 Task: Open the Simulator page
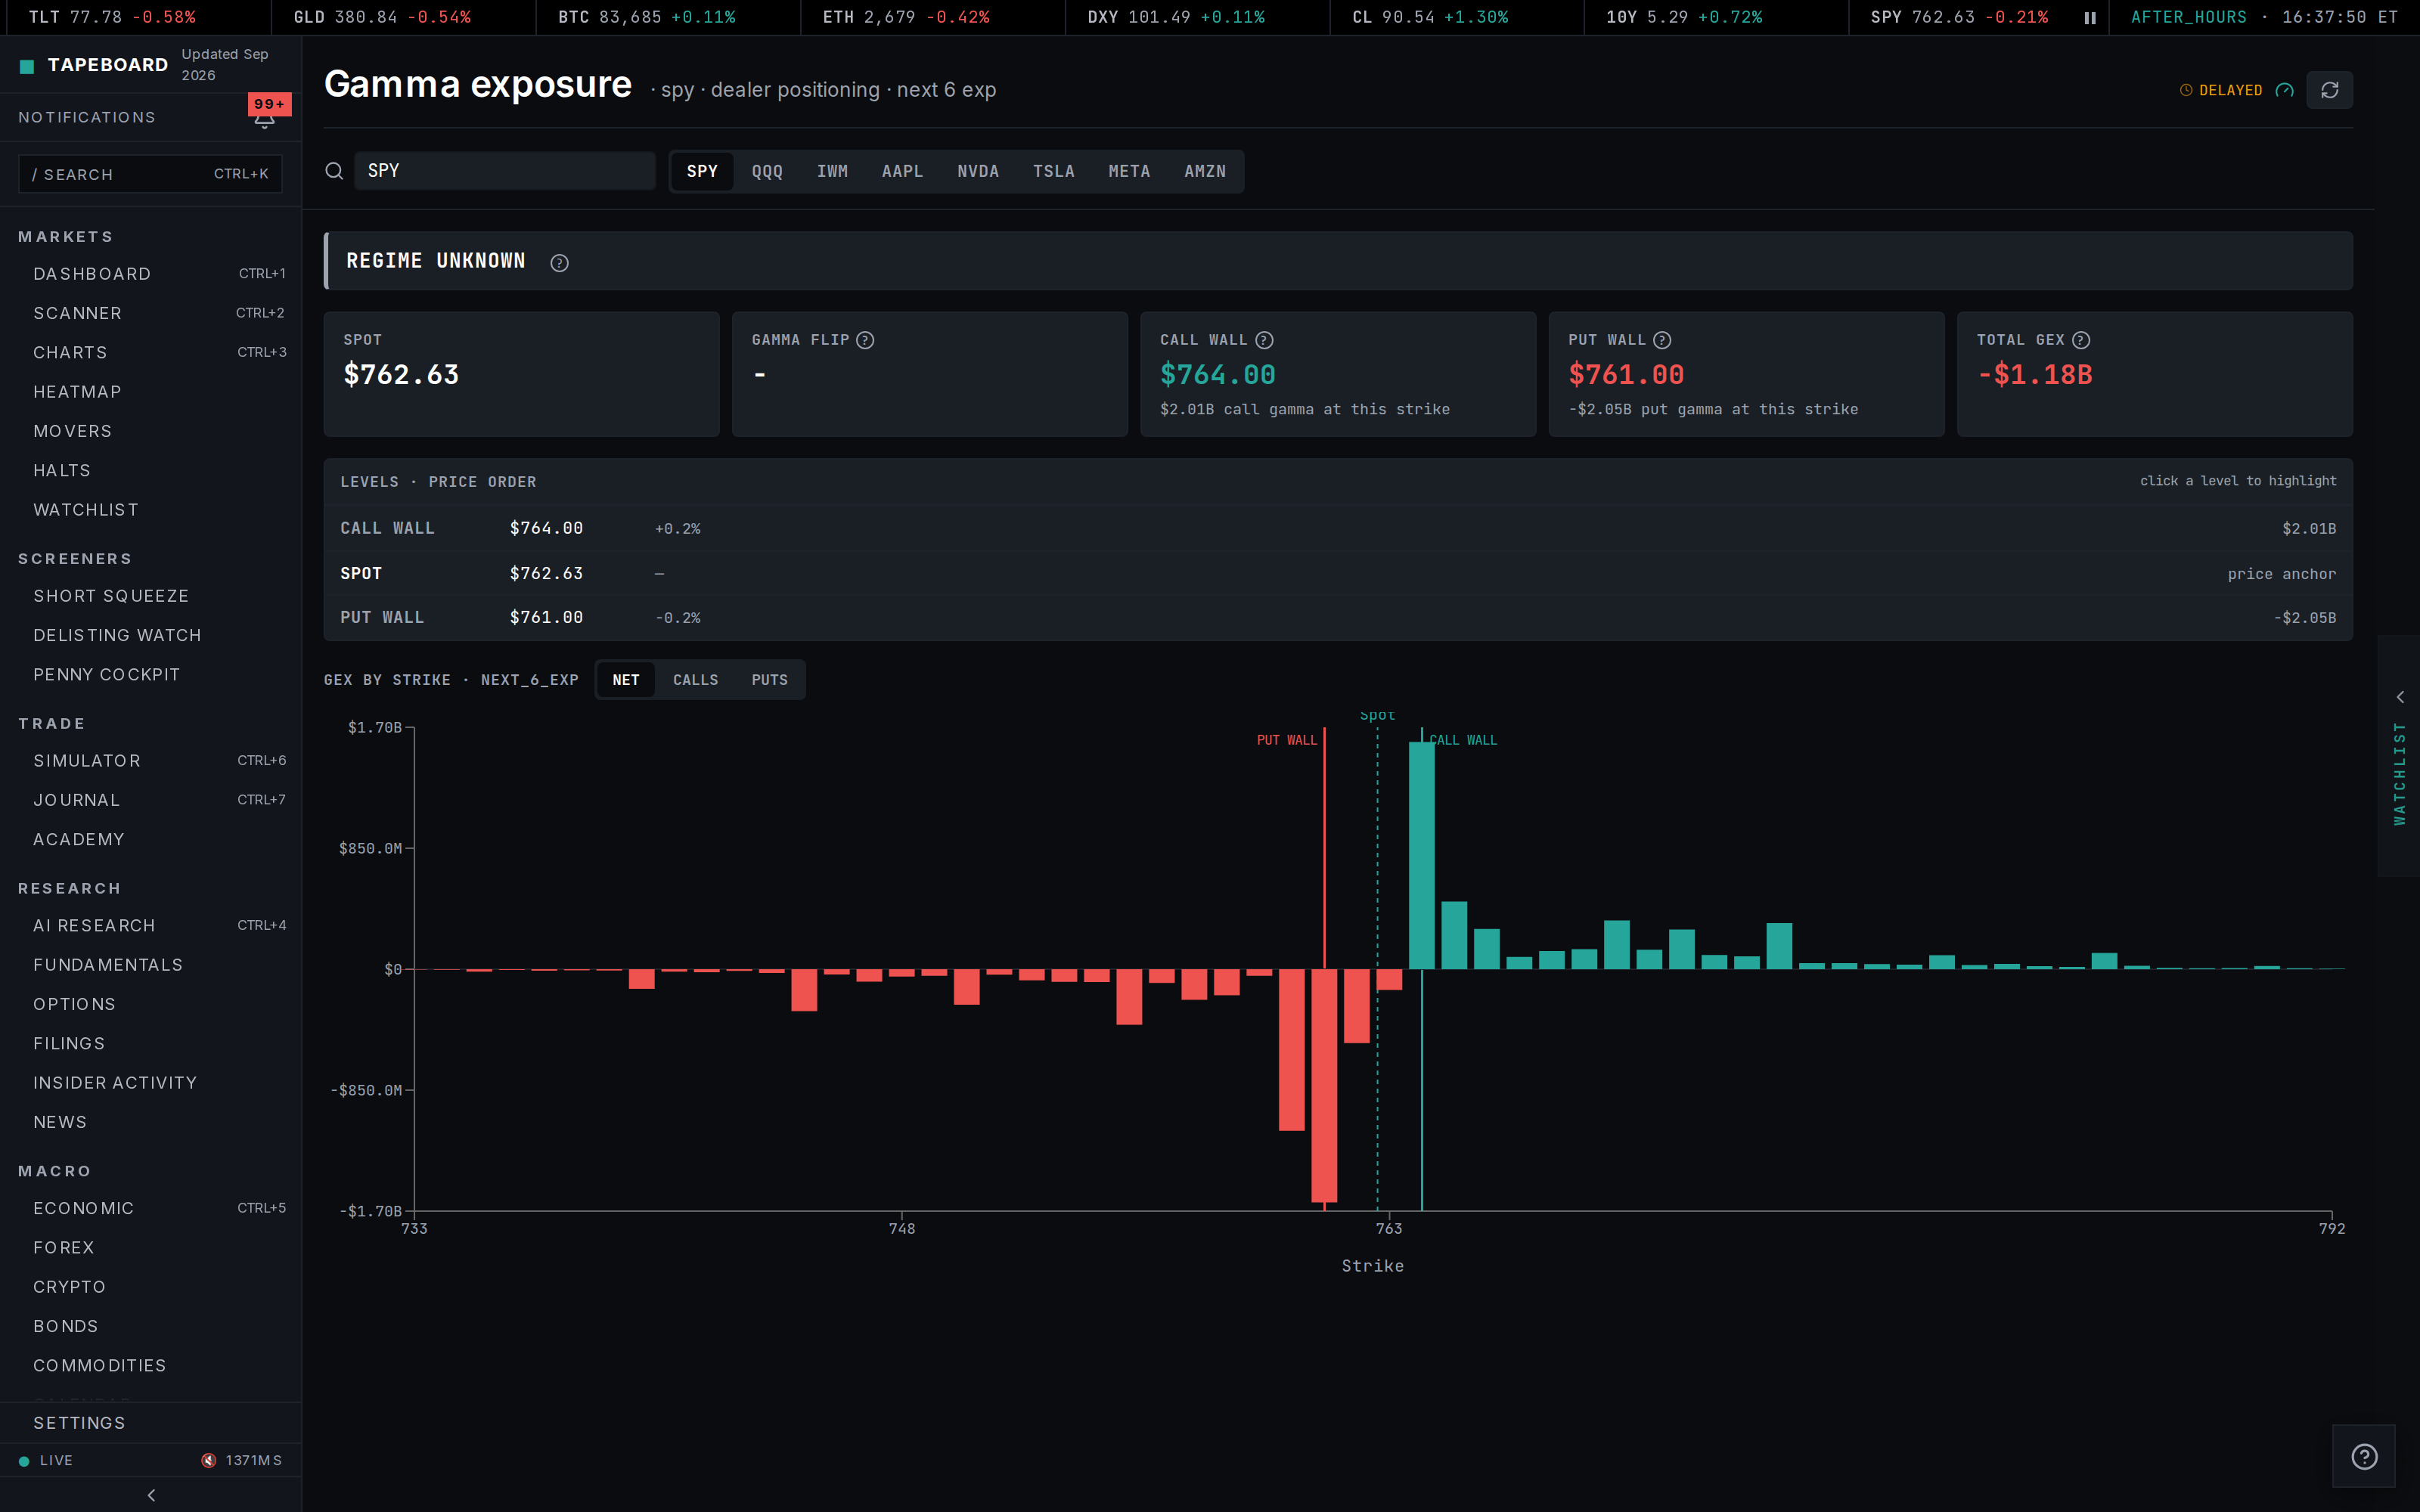click(x=151, y=761)
